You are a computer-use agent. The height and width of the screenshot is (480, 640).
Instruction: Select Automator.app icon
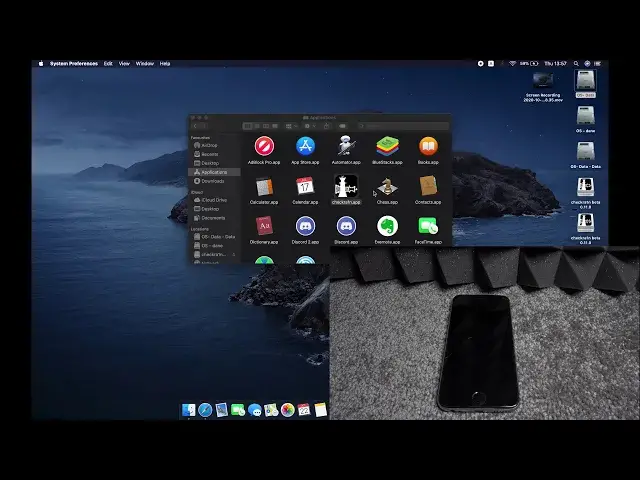click(x=346, y=146)
